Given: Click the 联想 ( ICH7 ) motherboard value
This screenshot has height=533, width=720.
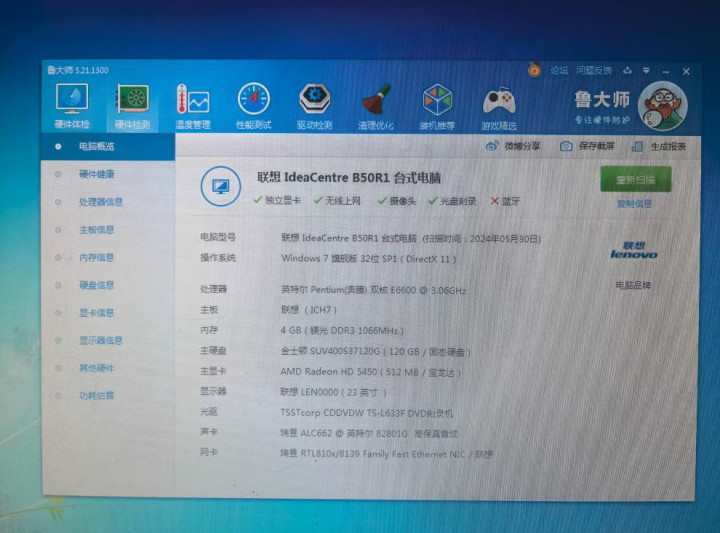Looking at the screenshot, I should 309,310.
